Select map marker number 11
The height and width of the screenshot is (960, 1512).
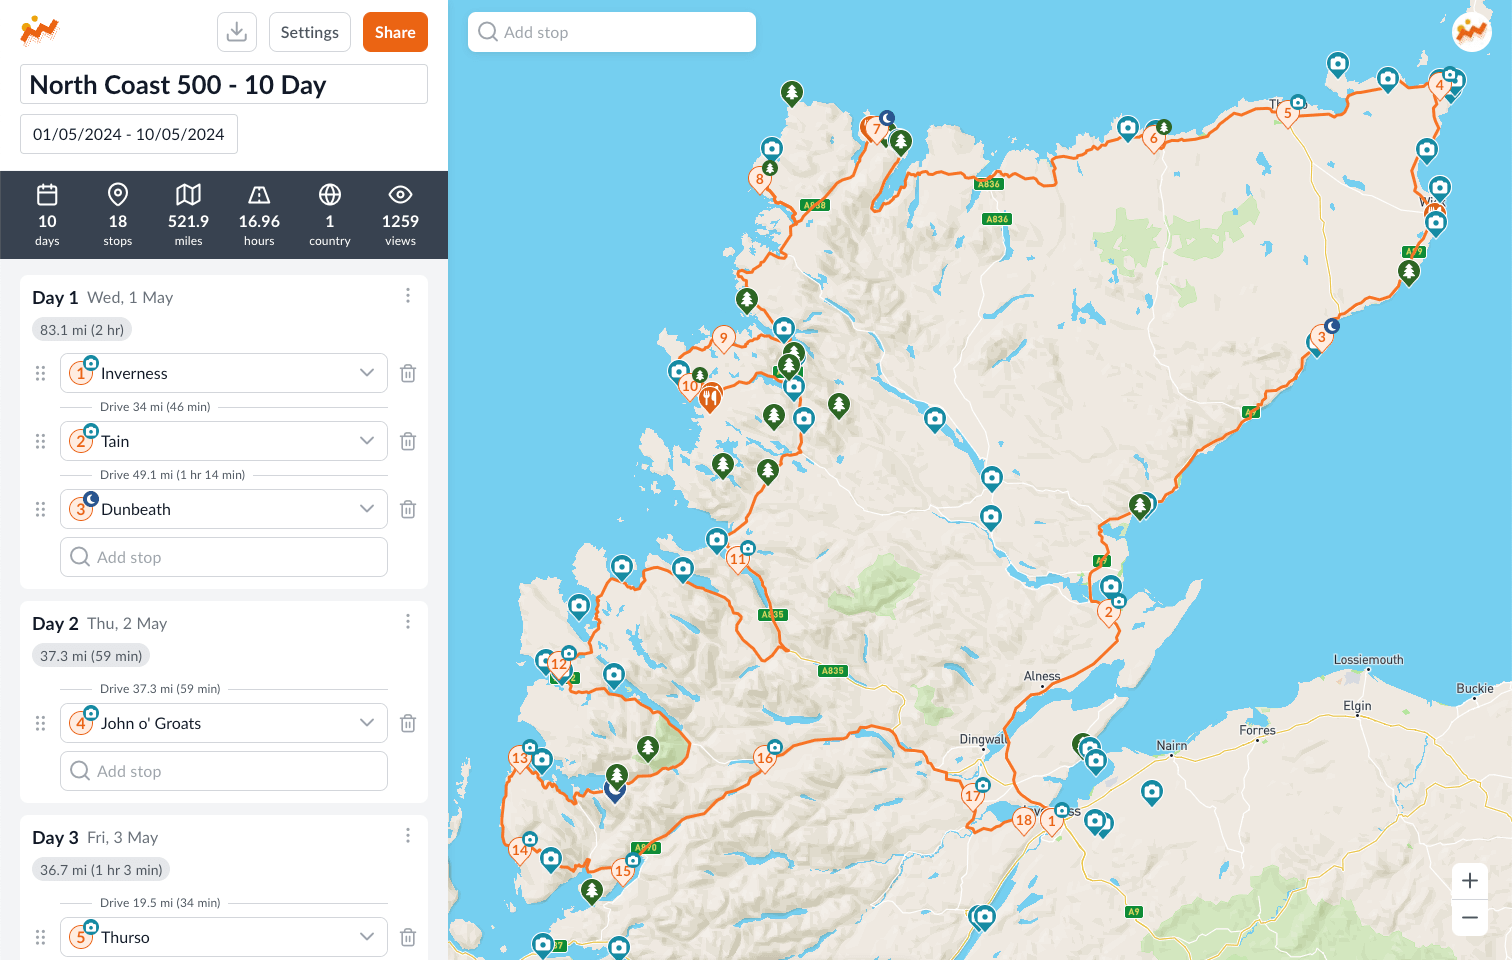coord(738,560)
